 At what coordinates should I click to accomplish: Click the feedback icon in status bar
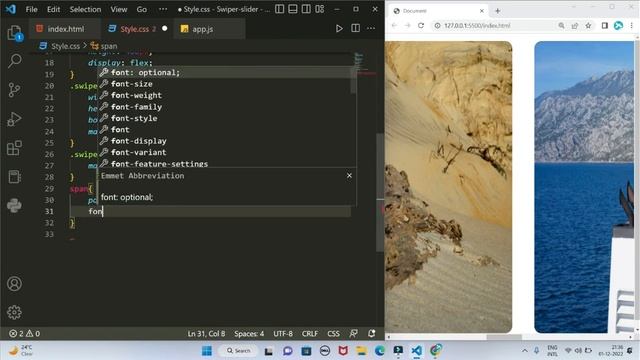(353, 333)
